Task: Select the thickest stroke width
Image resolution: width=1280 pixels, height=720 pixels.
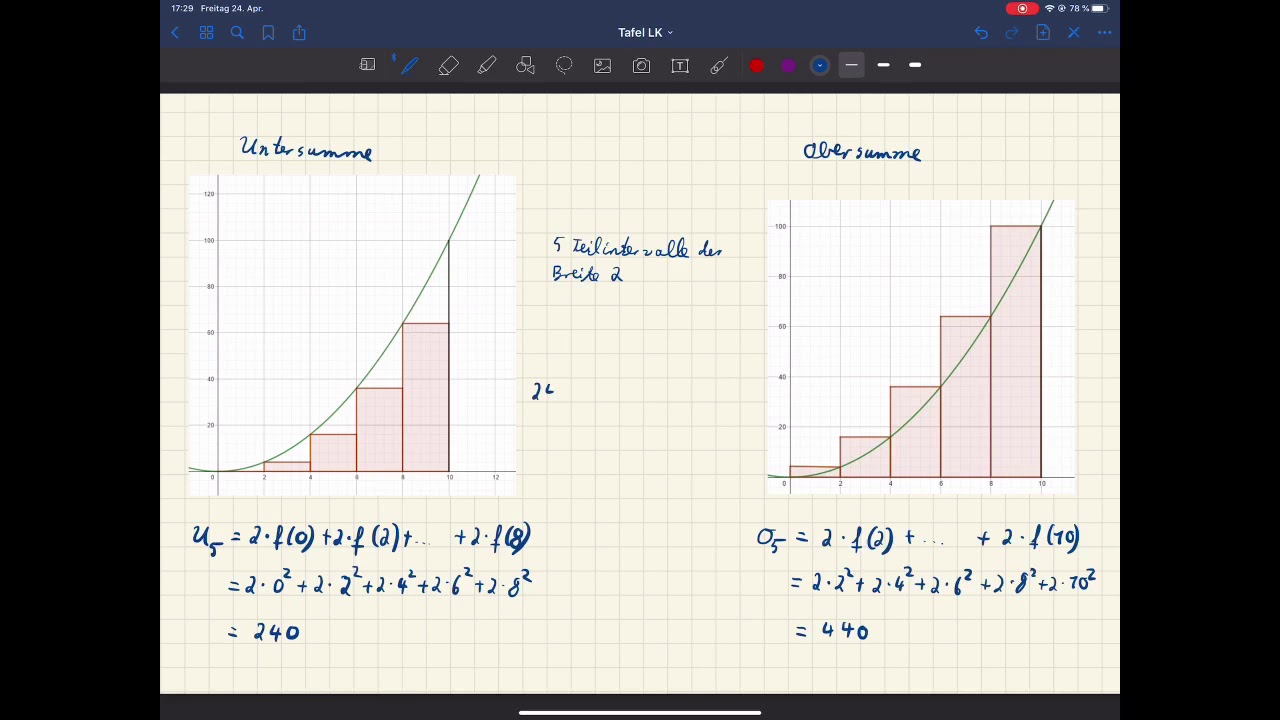Action: coord(915,65)
